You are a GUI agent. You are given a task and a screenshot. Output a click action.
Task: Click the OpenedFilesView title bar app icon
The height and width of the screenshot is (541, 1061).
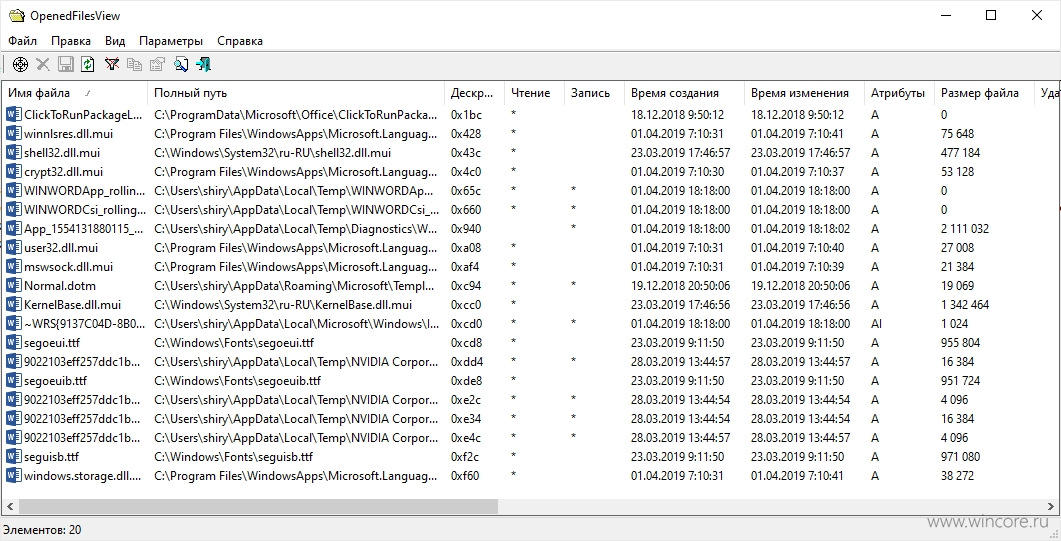16,16
